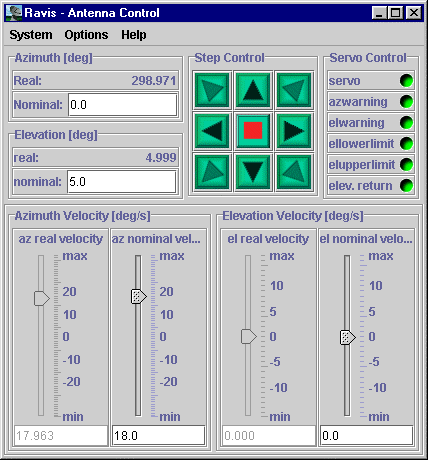Click the ellowerlimit label
Viewport: 428px width, 460px height.
(361, 144)
